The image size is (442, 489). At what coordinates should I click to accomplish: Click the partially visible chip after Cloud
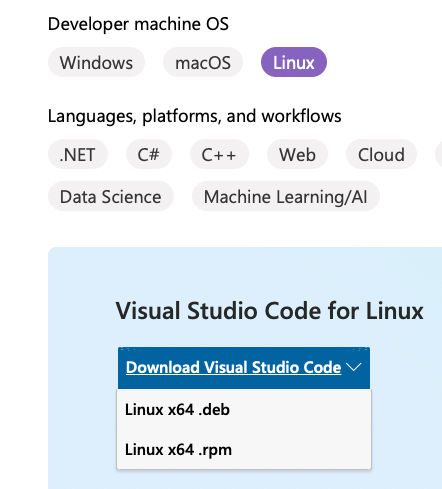439,154
